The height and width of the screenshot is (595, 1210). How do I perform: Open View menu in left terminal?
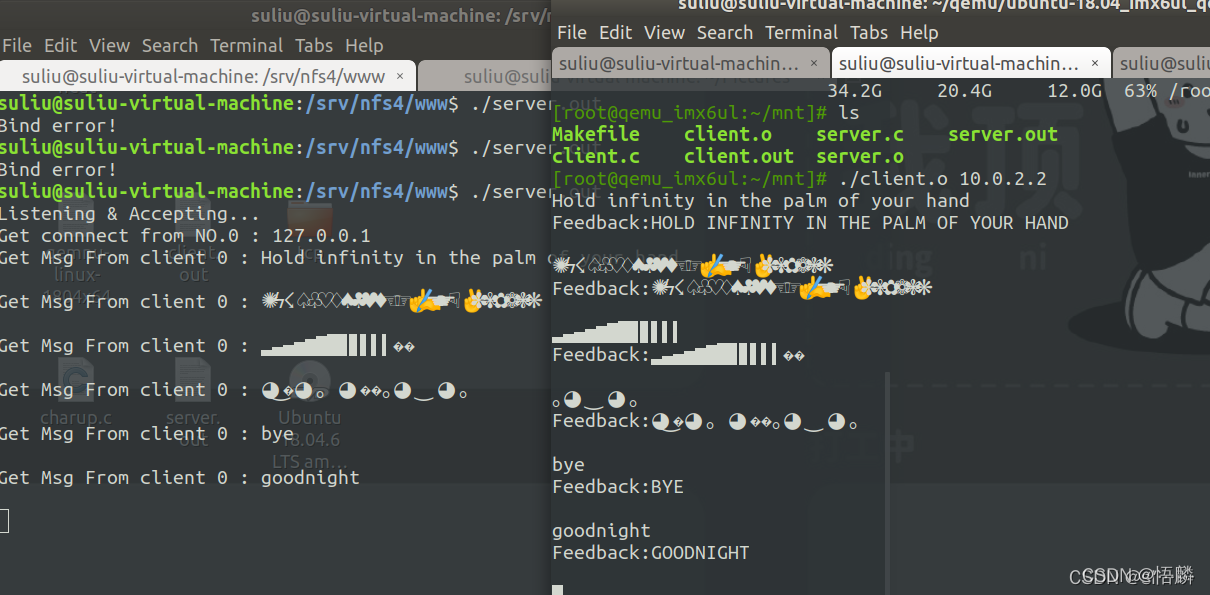pyautogui.click(x=109, y=46)
